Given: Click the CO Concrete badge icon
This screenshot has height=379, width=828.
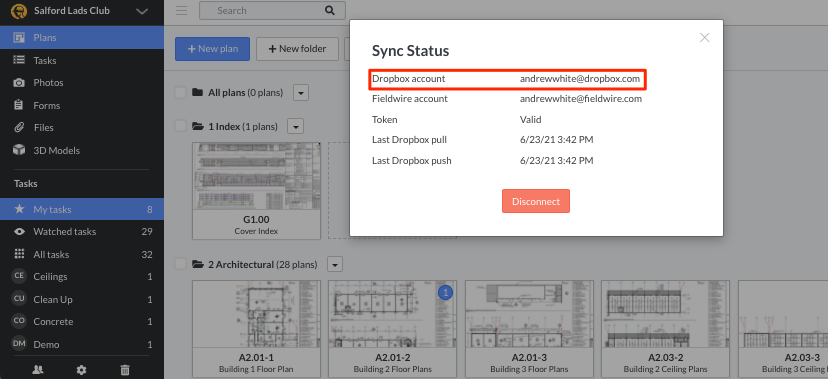Looking at the screenshot, I should [x=19, y=321].
